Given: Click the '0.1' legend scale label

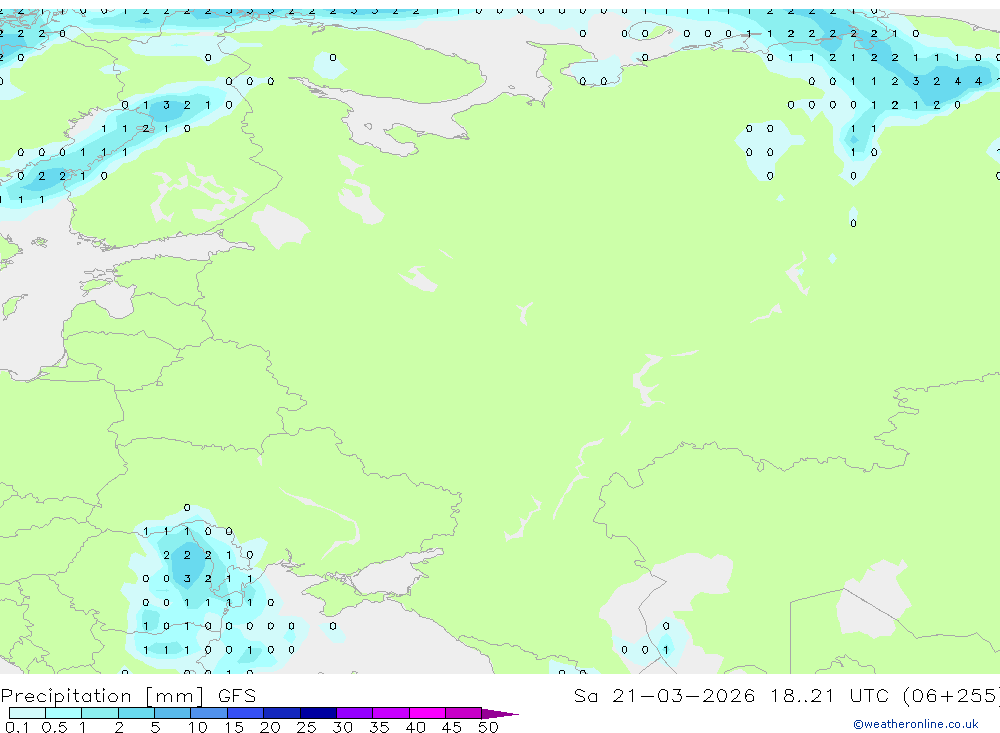Looking at the screenshot, I should point(17,727).
